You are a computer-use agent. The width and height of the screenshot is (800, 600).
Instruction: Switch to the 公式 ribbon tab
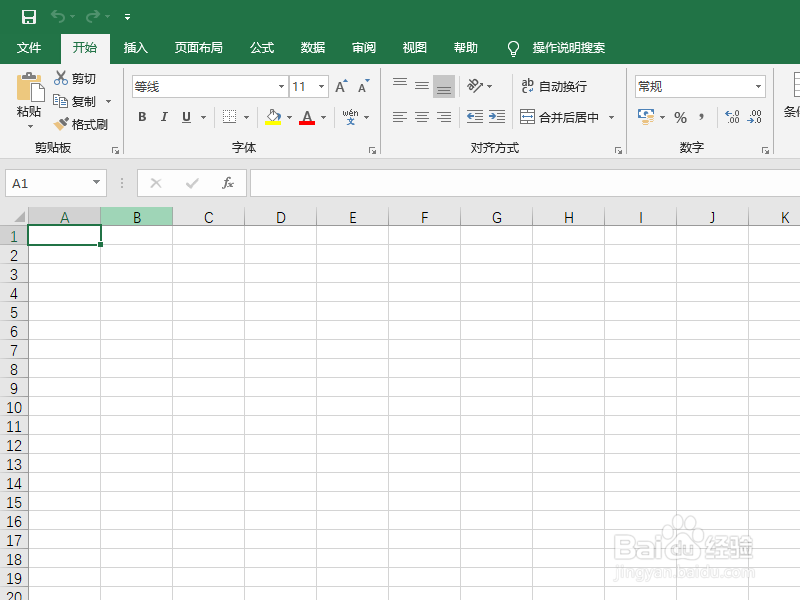pyautogui.click(x=262, y=48)
